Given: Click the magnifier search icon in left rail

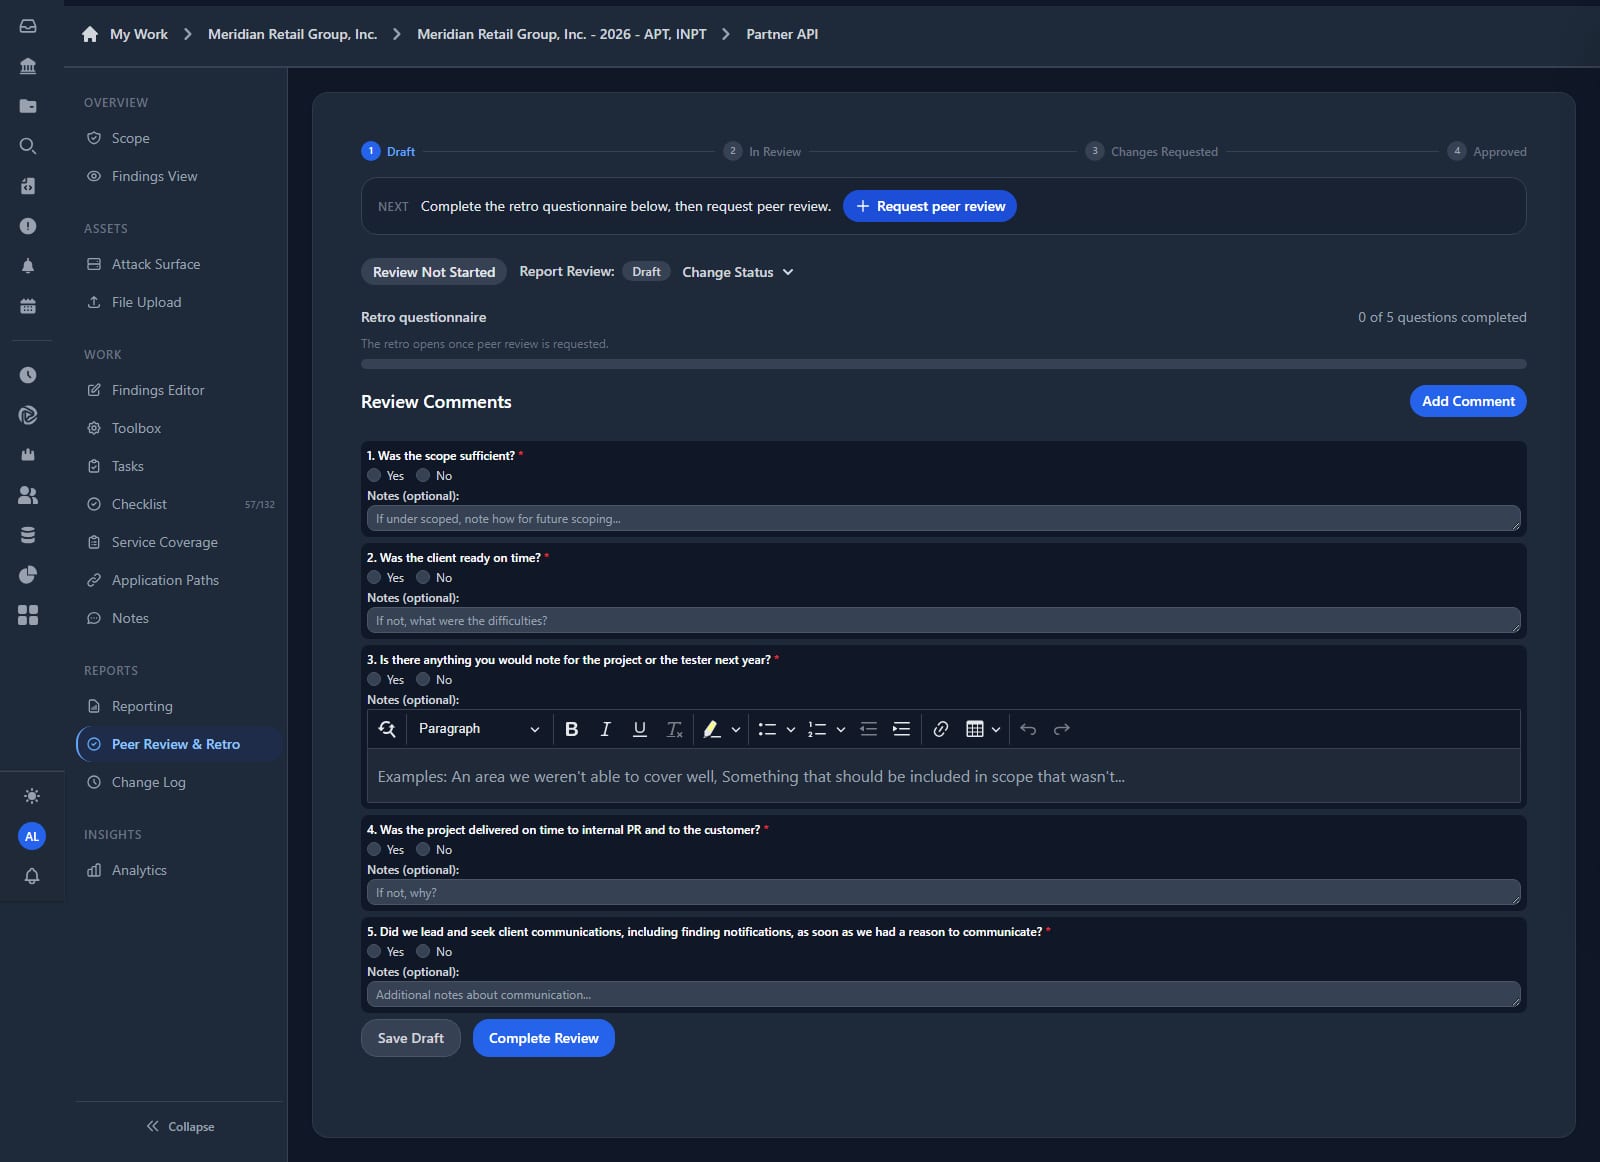Looking at the screenshot, I should point(28,146).
